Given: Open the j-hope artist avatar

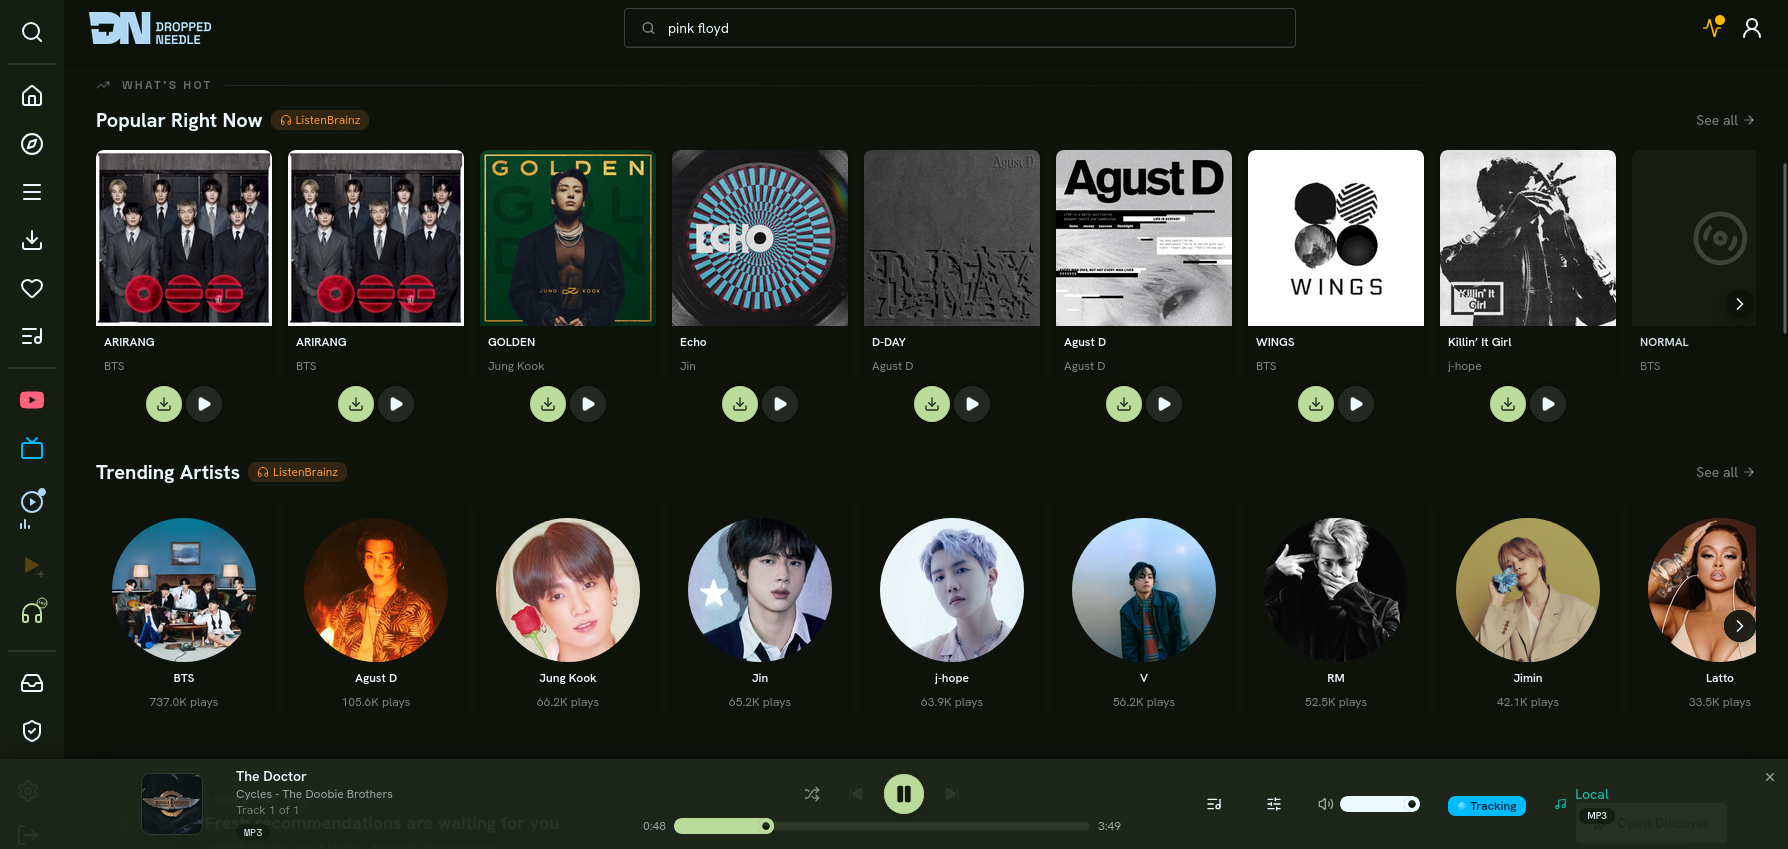Looking at the screenshot, I should tap(952, 590).
